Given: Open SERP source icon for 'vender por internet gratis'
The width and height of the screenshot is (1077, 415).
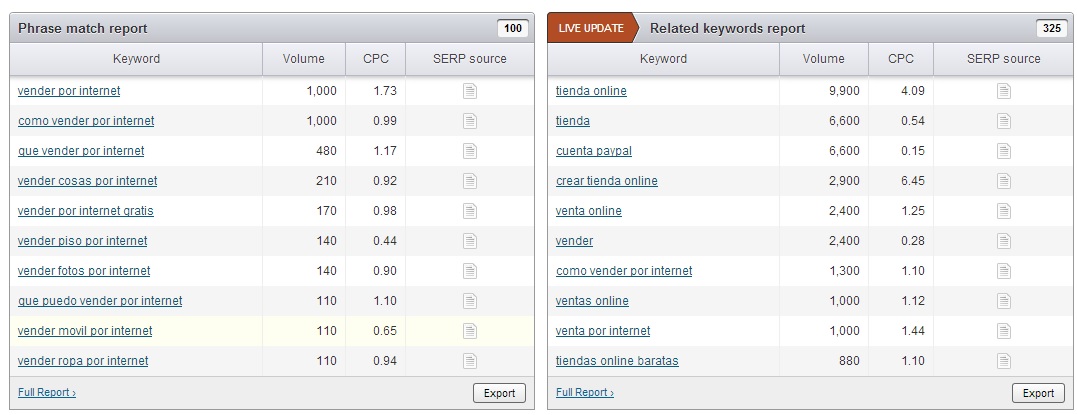Looking at the screenshot, I should 470,210.
